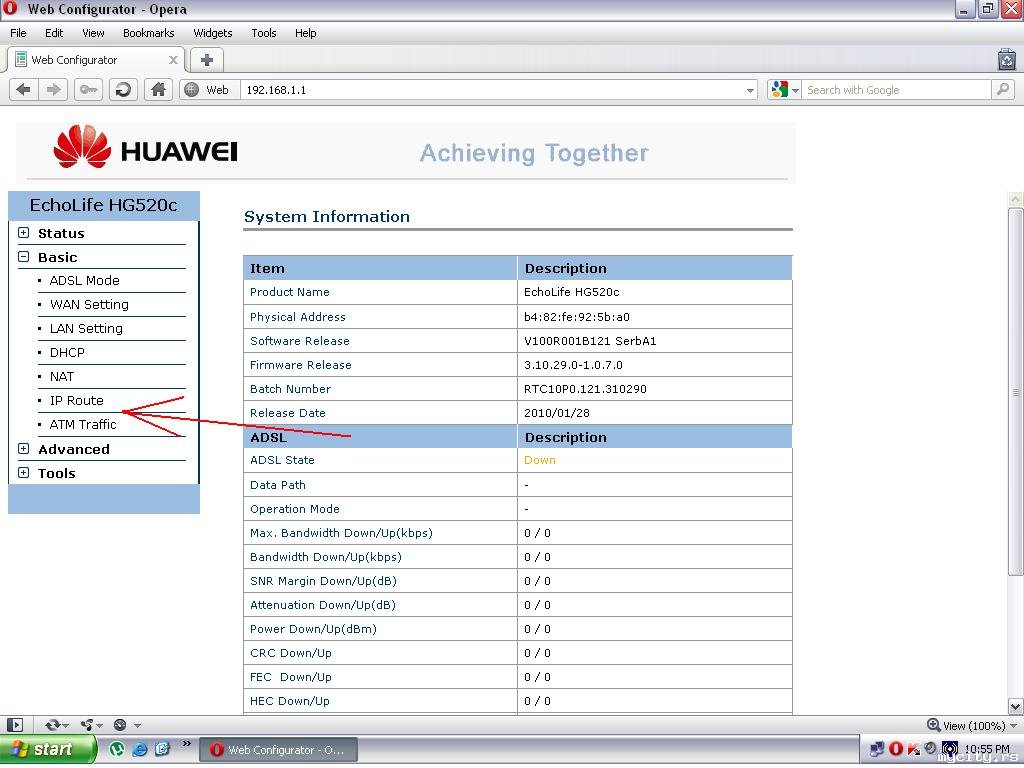Click the scrollbar down arrow
Viewport: 1024px width, 768px height.
click(x=1015, y=706)
